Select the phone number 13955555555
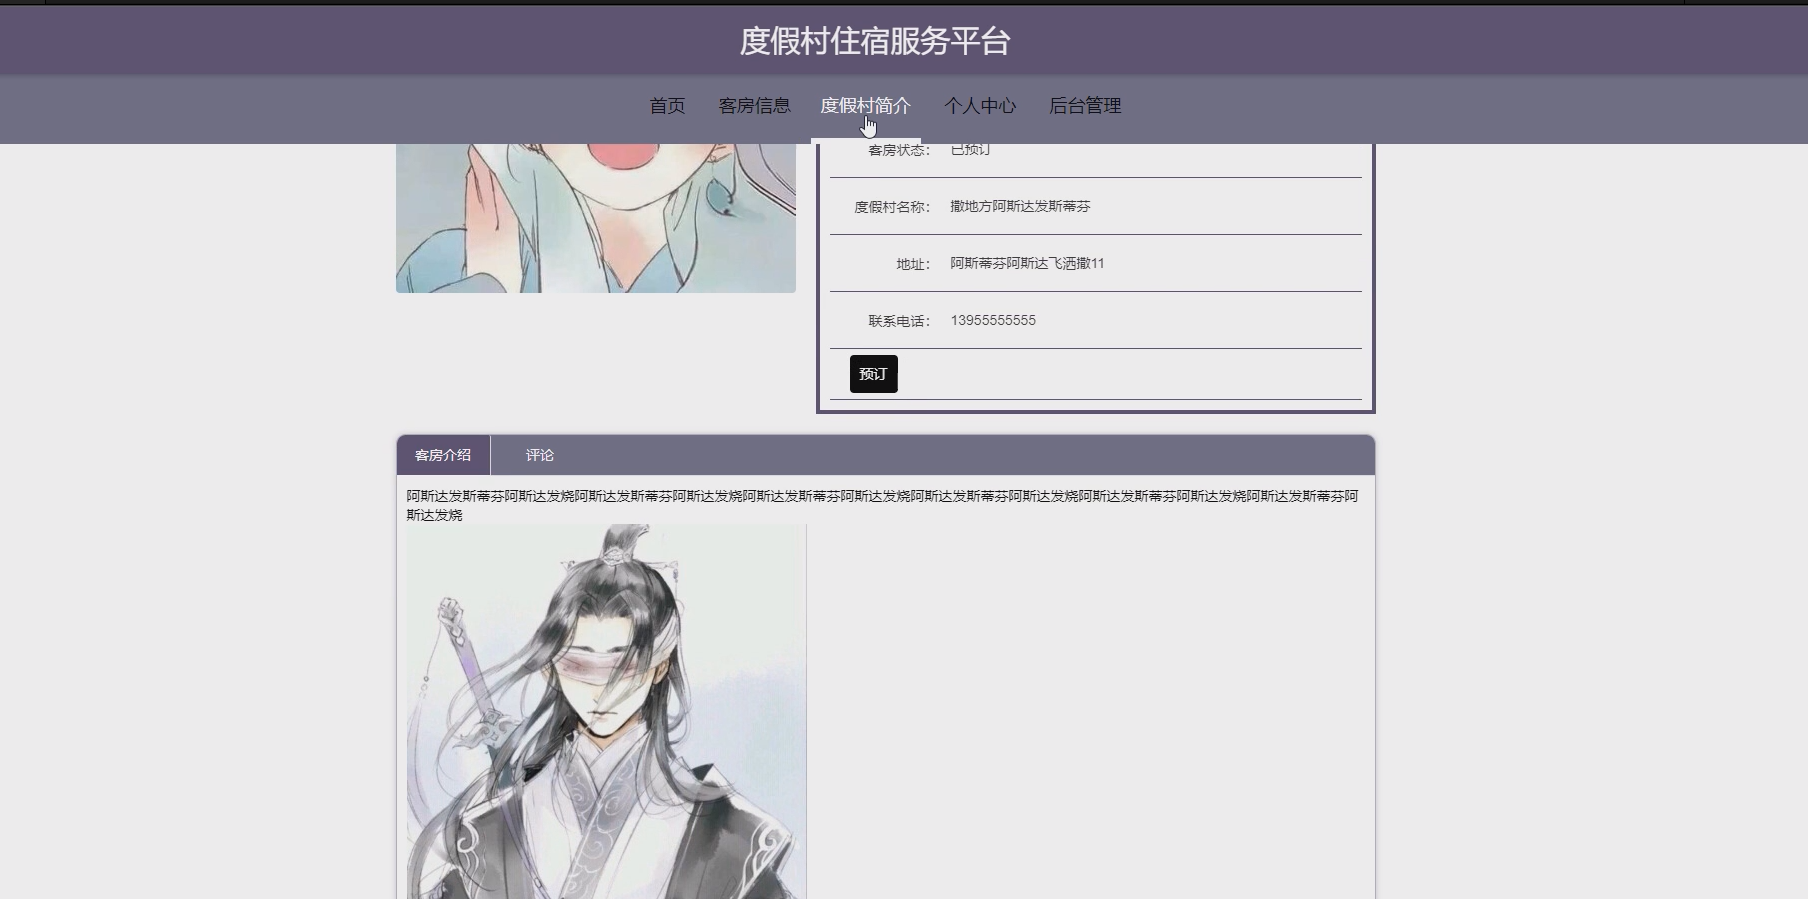The image size is (1808, 899). point(993,320)
